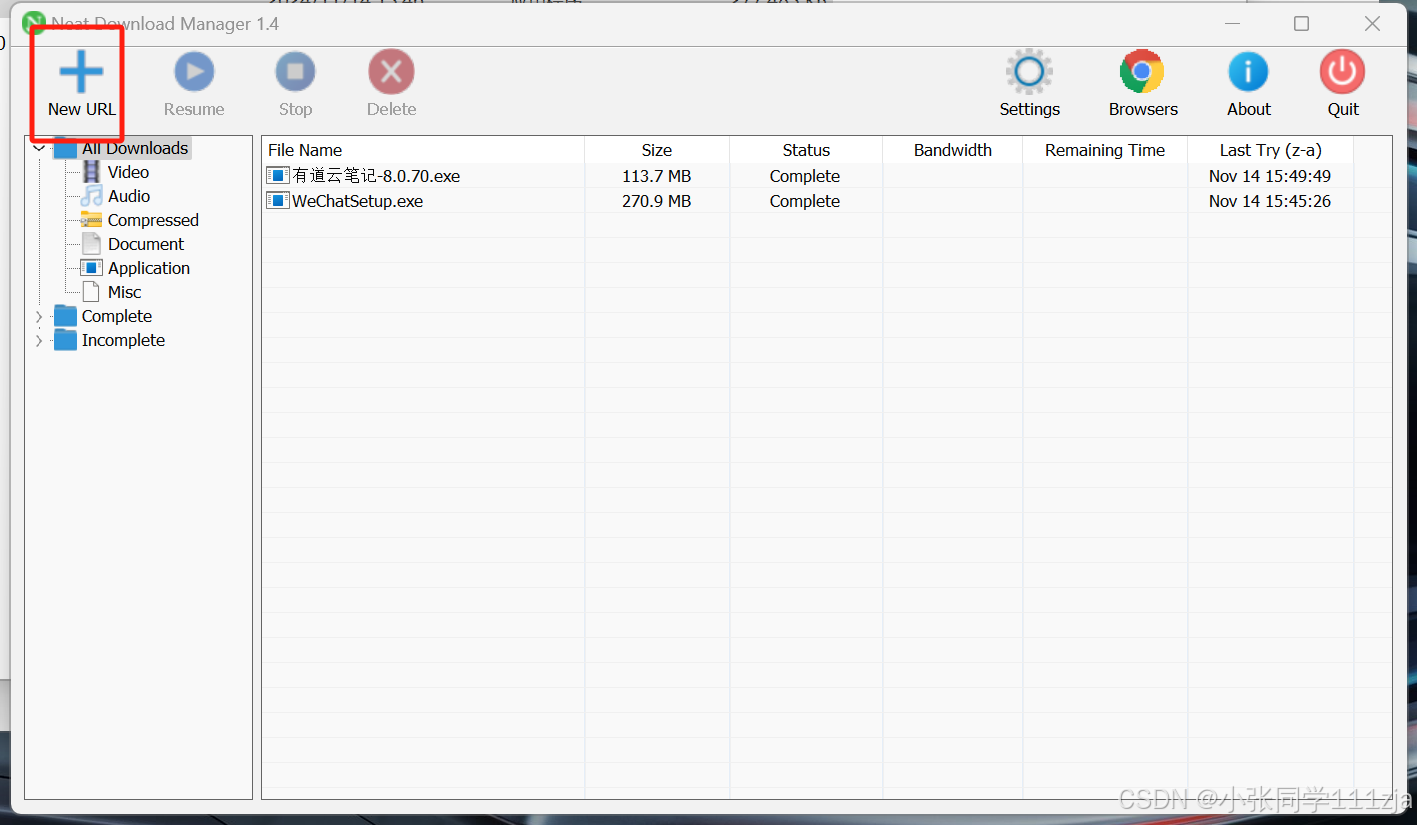The width and height of the screenshot is (1417, 825).
Task: Maximize the Neat Download Manager window
Action: [x=1301, y=23]
